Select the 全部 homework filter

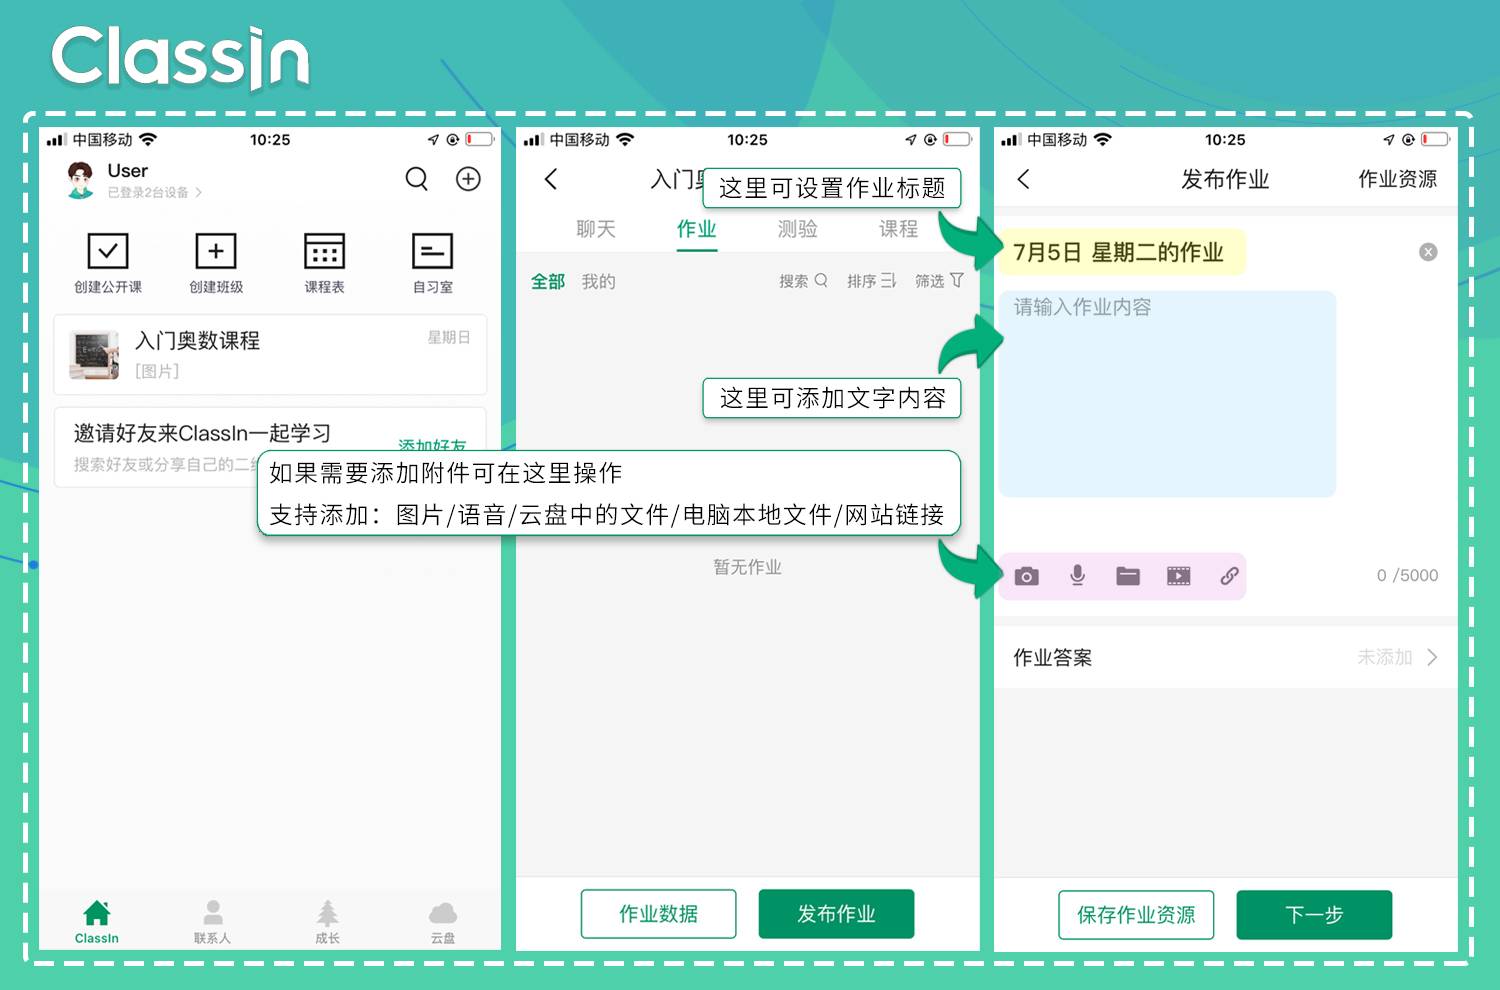coord(548,281)
